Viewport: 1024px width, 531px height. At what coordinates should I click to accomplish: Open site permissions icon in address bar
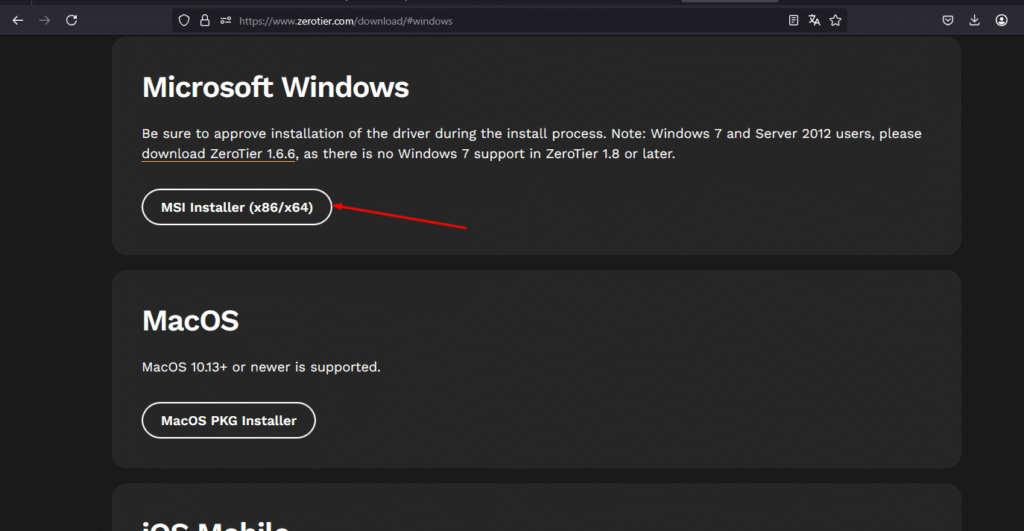point(226,20)
